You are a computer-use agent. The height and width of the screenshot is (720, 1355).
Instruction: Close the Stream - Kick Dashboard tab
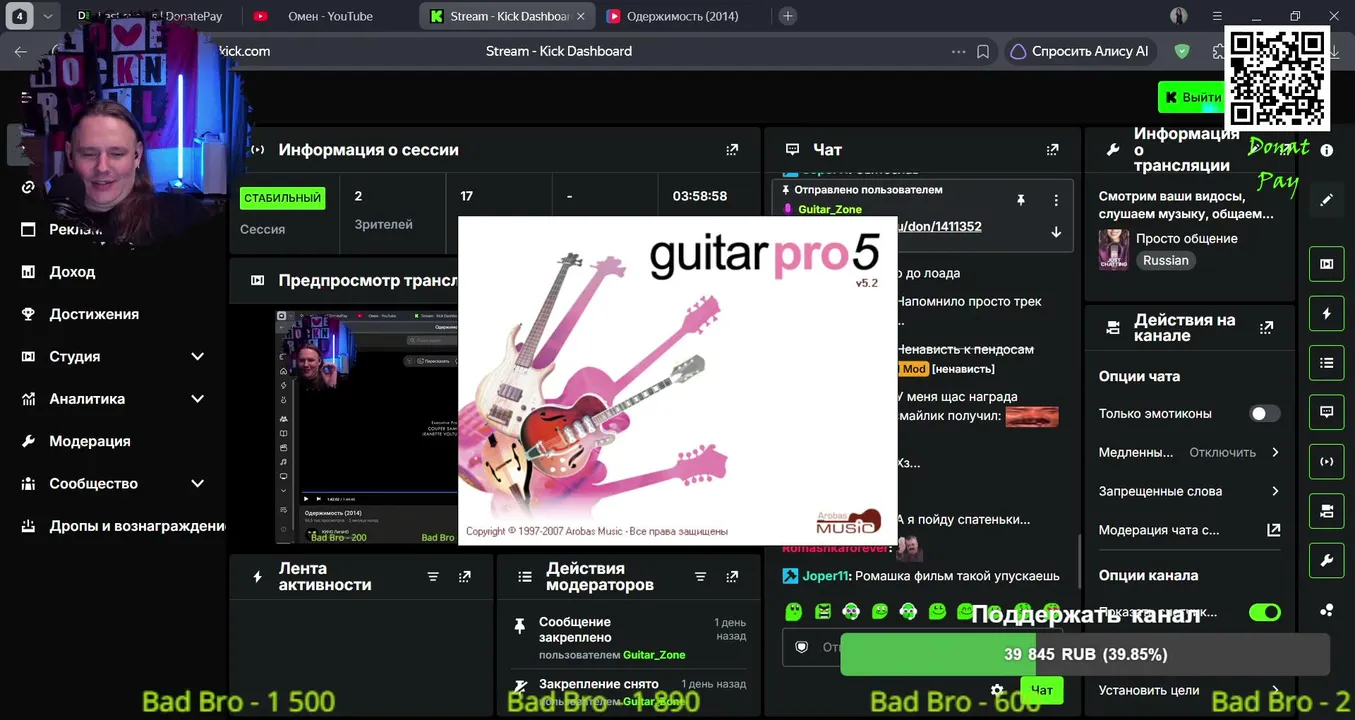tap(581, 16)
